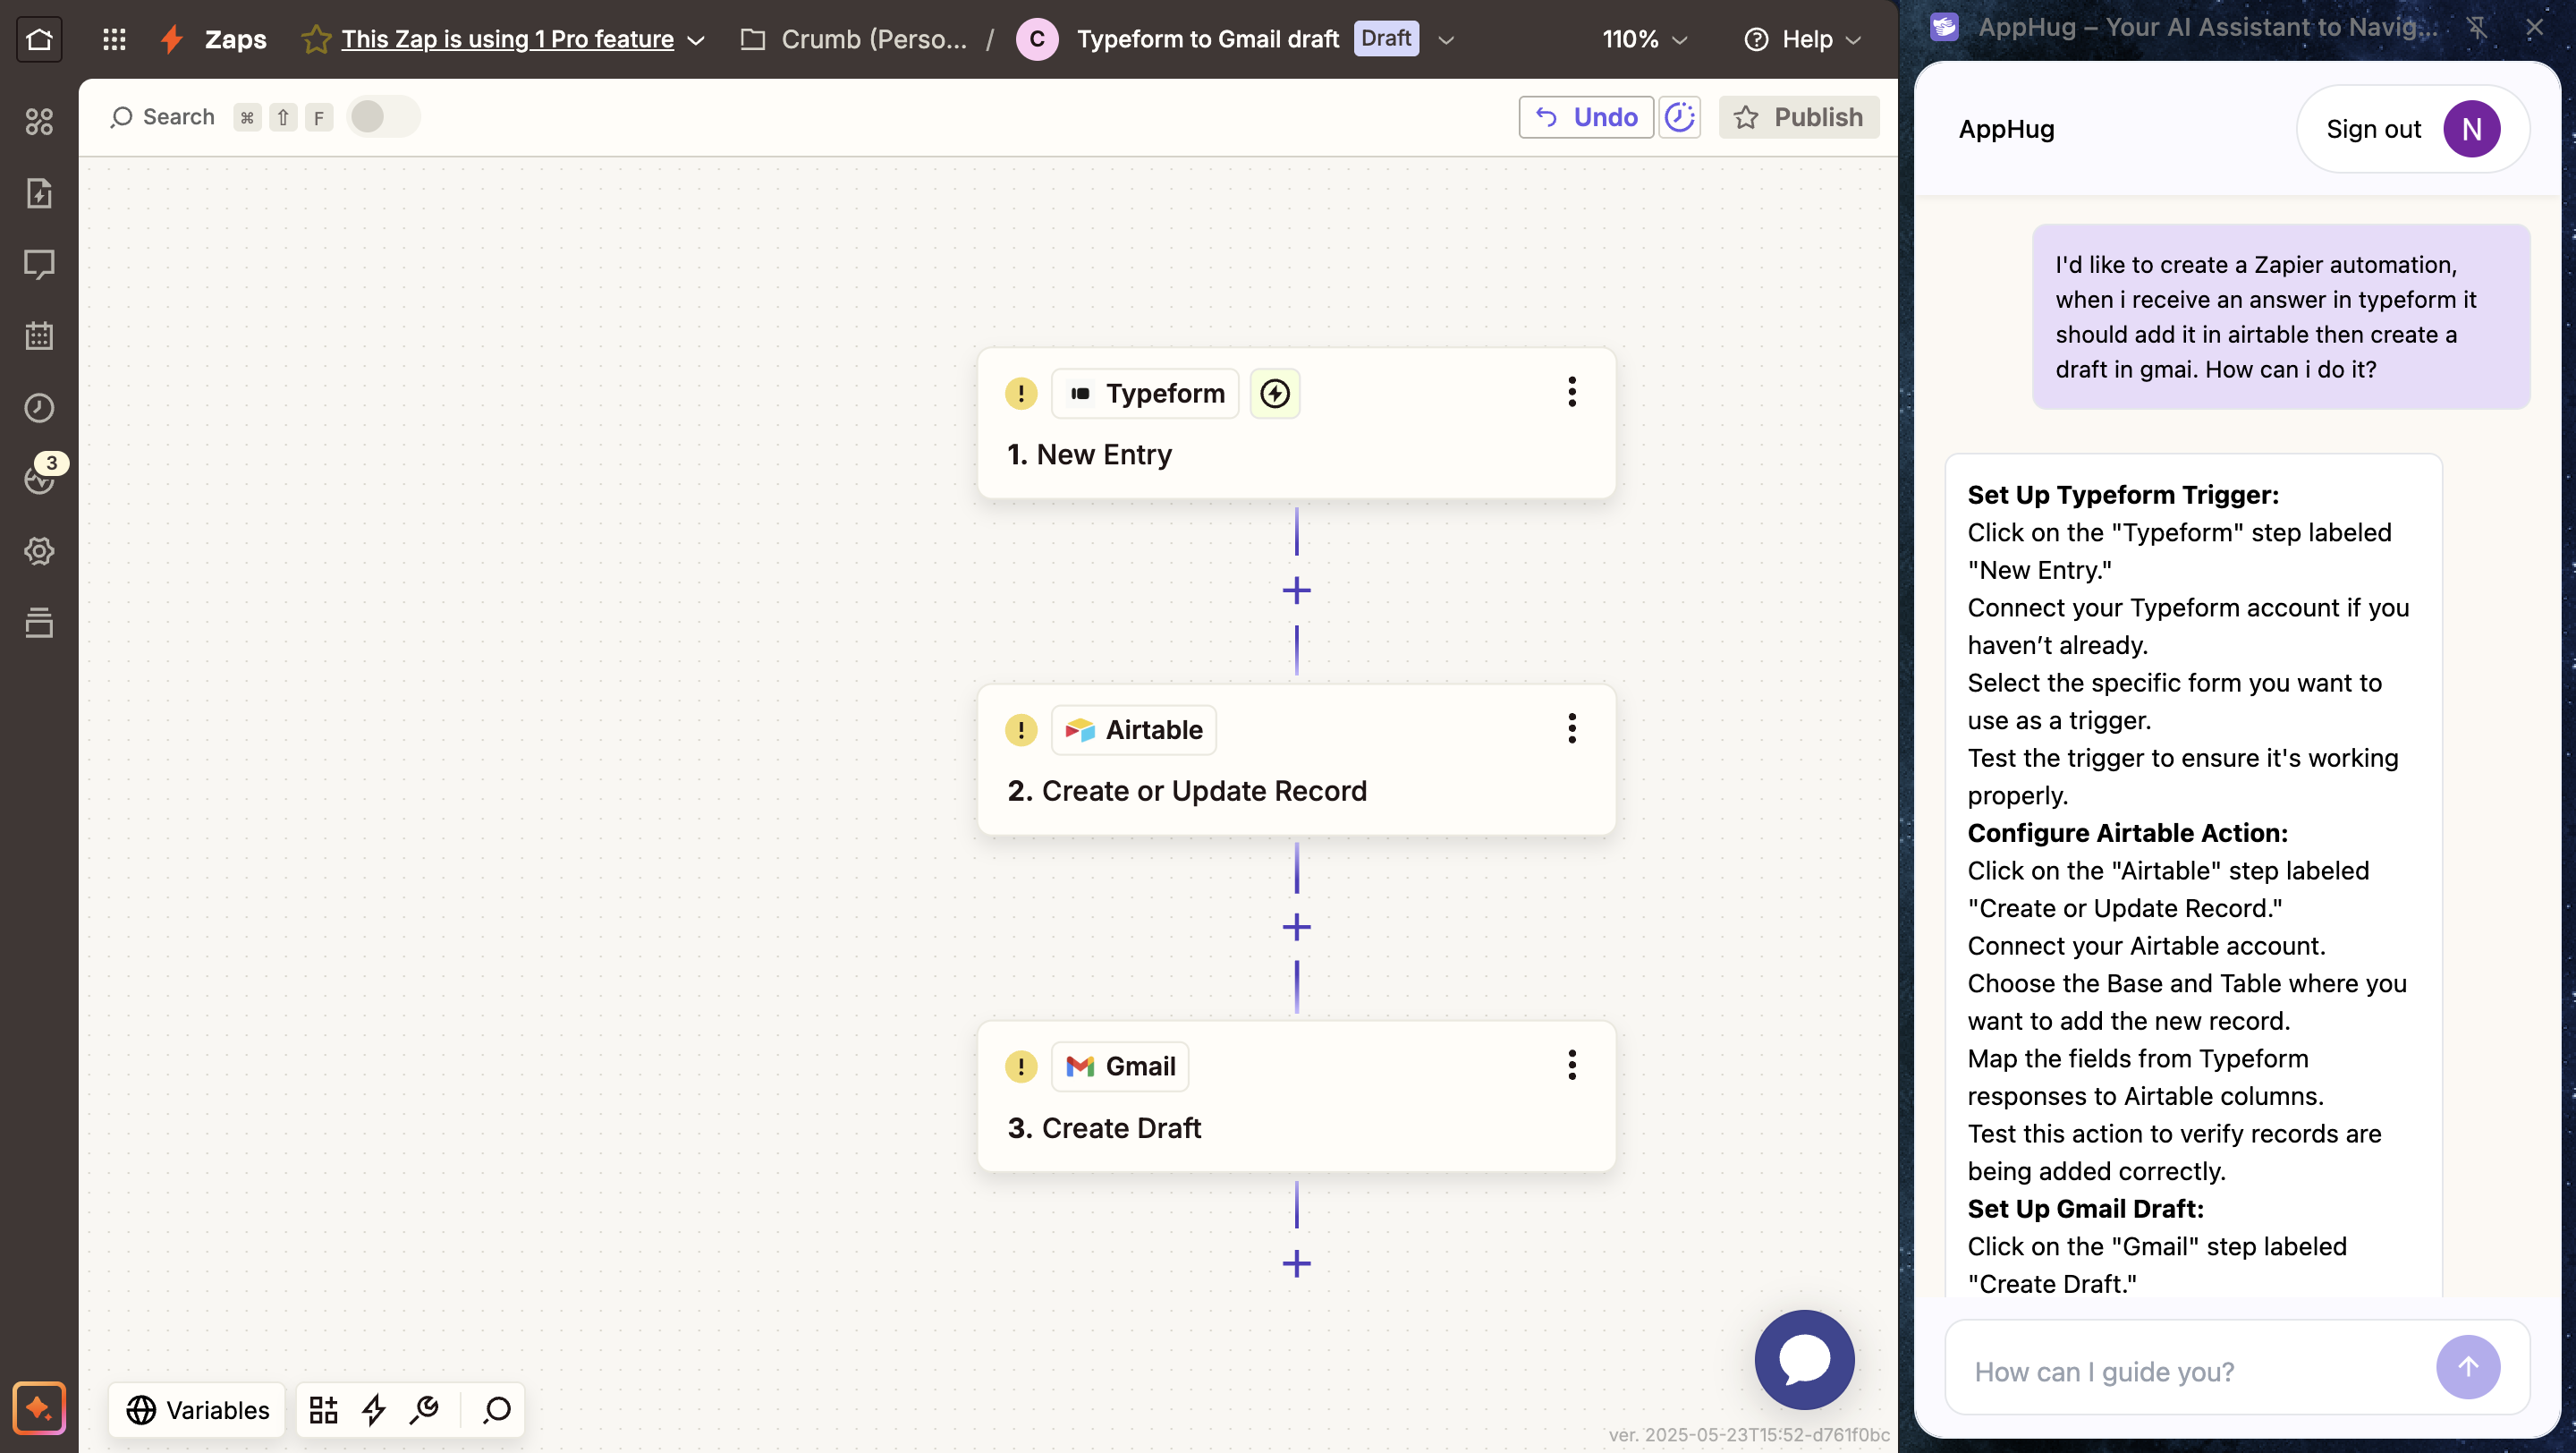Click Sign out in AppHug panel
The width and height of the screenshot is (2576, 1453).
tap(2373, 129)
